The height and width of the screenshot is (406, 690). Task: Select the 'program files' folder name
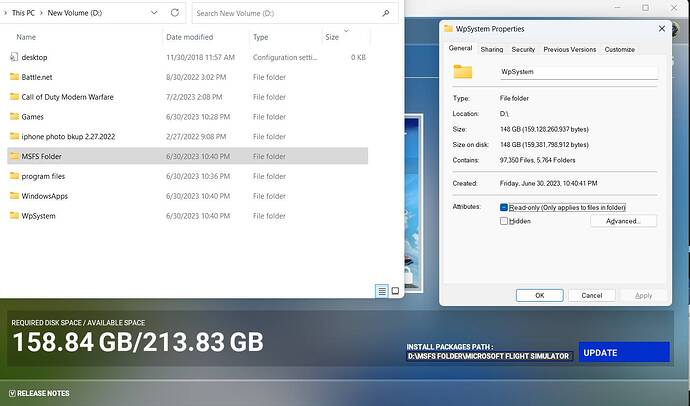[43, 176]
